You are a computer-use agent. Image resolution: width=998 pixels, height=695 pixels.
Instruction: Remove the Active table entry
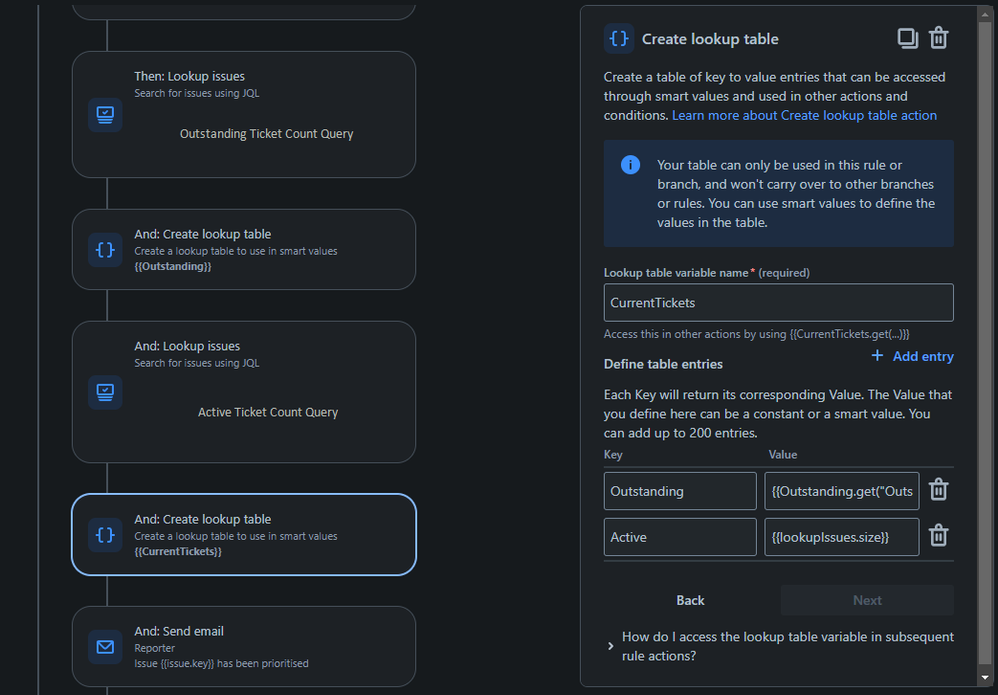coord(938,536)
